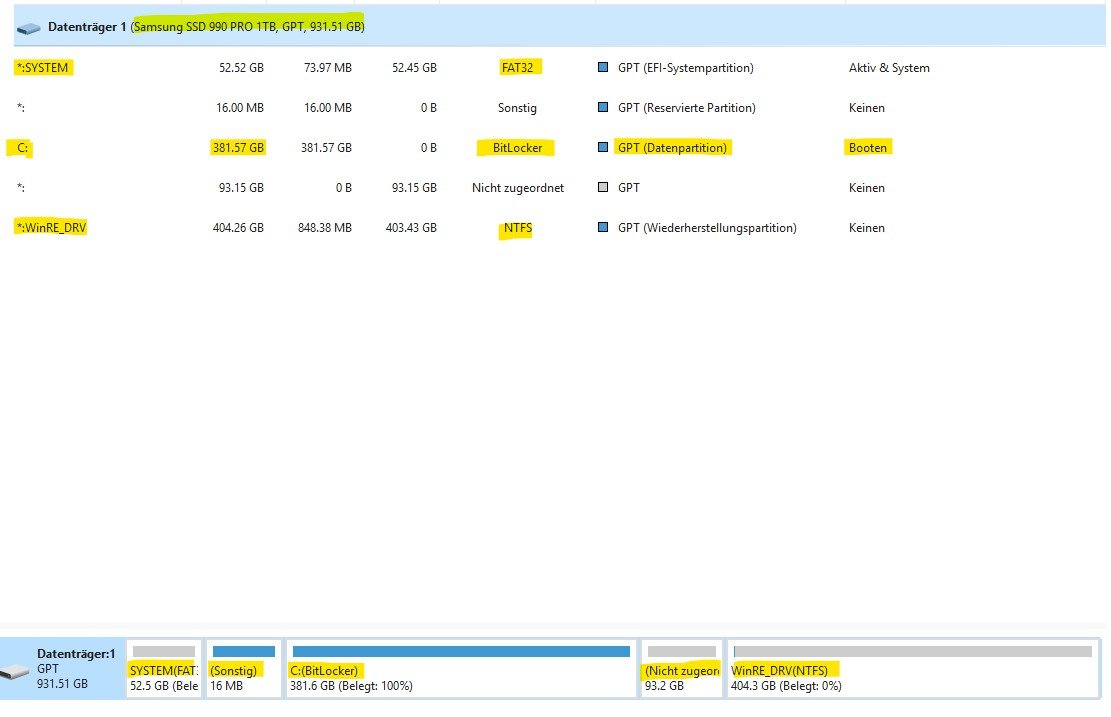Screen dimensions: 1111x717
Task: Select the C: partition row label
Action: click(22, 147)
